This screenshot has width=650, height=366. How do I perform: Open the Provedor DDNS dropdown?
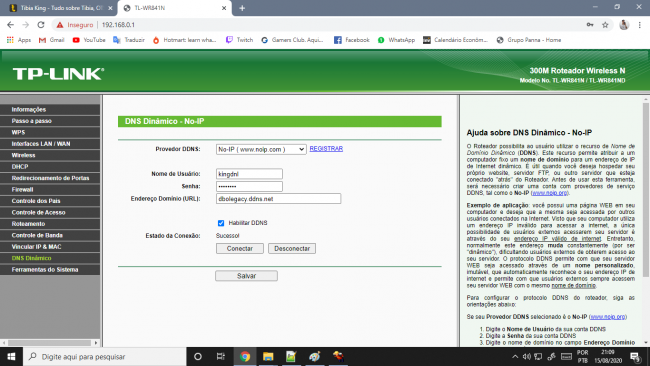coord(261,149)
